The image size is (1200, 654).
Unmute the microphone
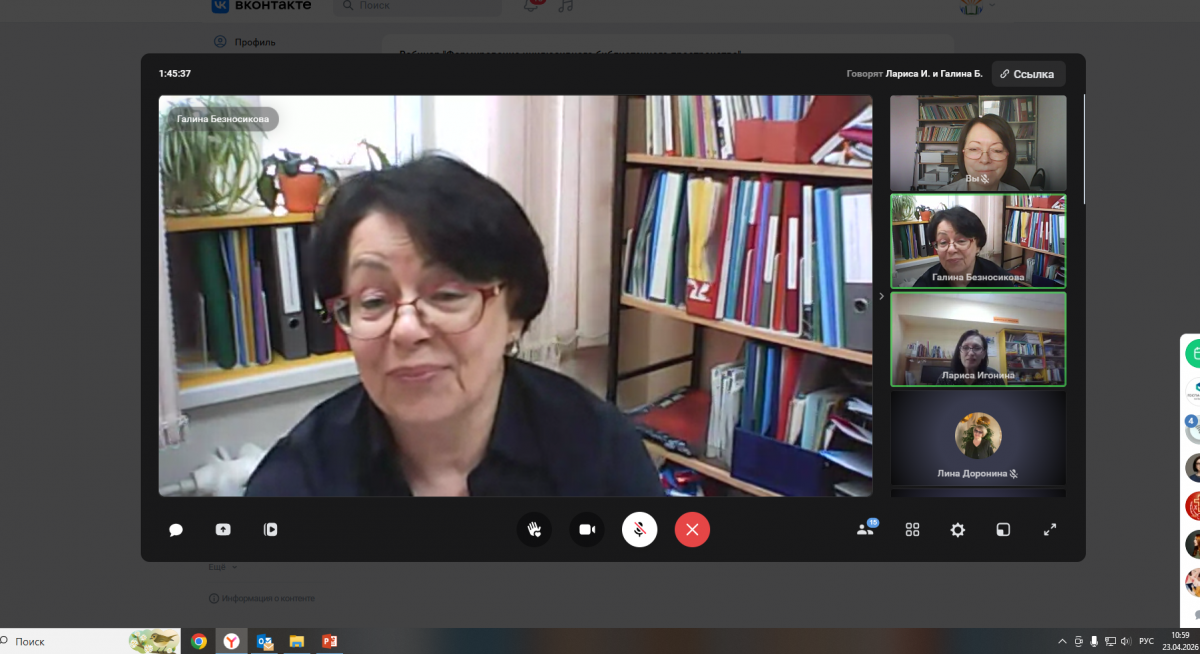640,530
